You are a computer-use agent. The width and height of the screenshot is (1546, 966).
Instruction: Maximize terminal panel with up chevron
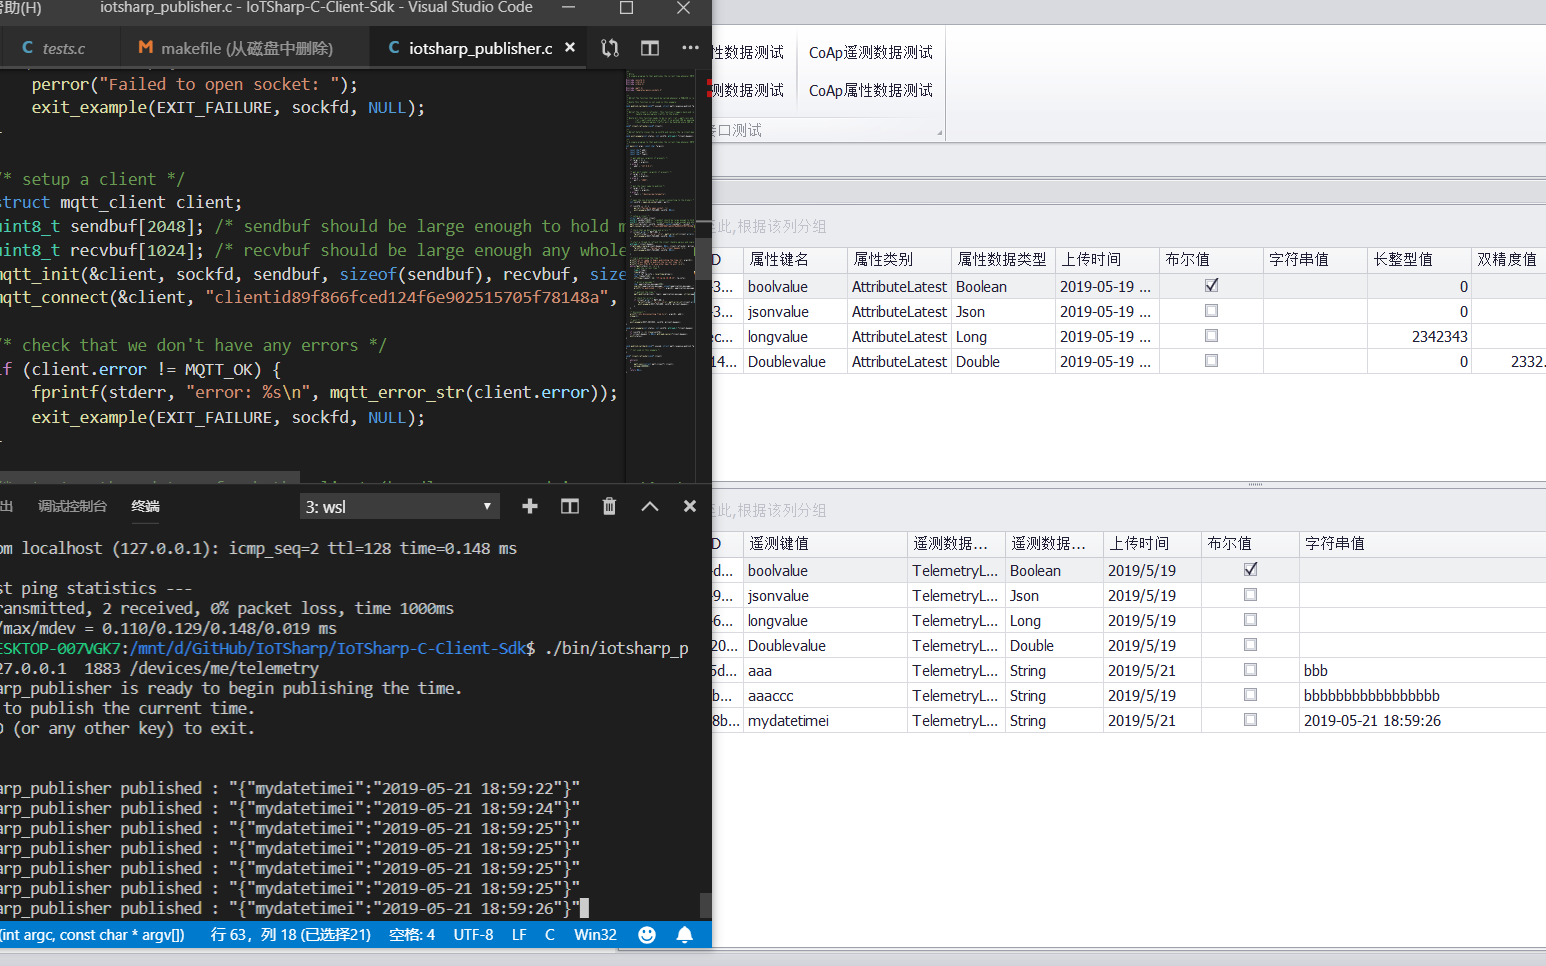(x=650, y=507)
